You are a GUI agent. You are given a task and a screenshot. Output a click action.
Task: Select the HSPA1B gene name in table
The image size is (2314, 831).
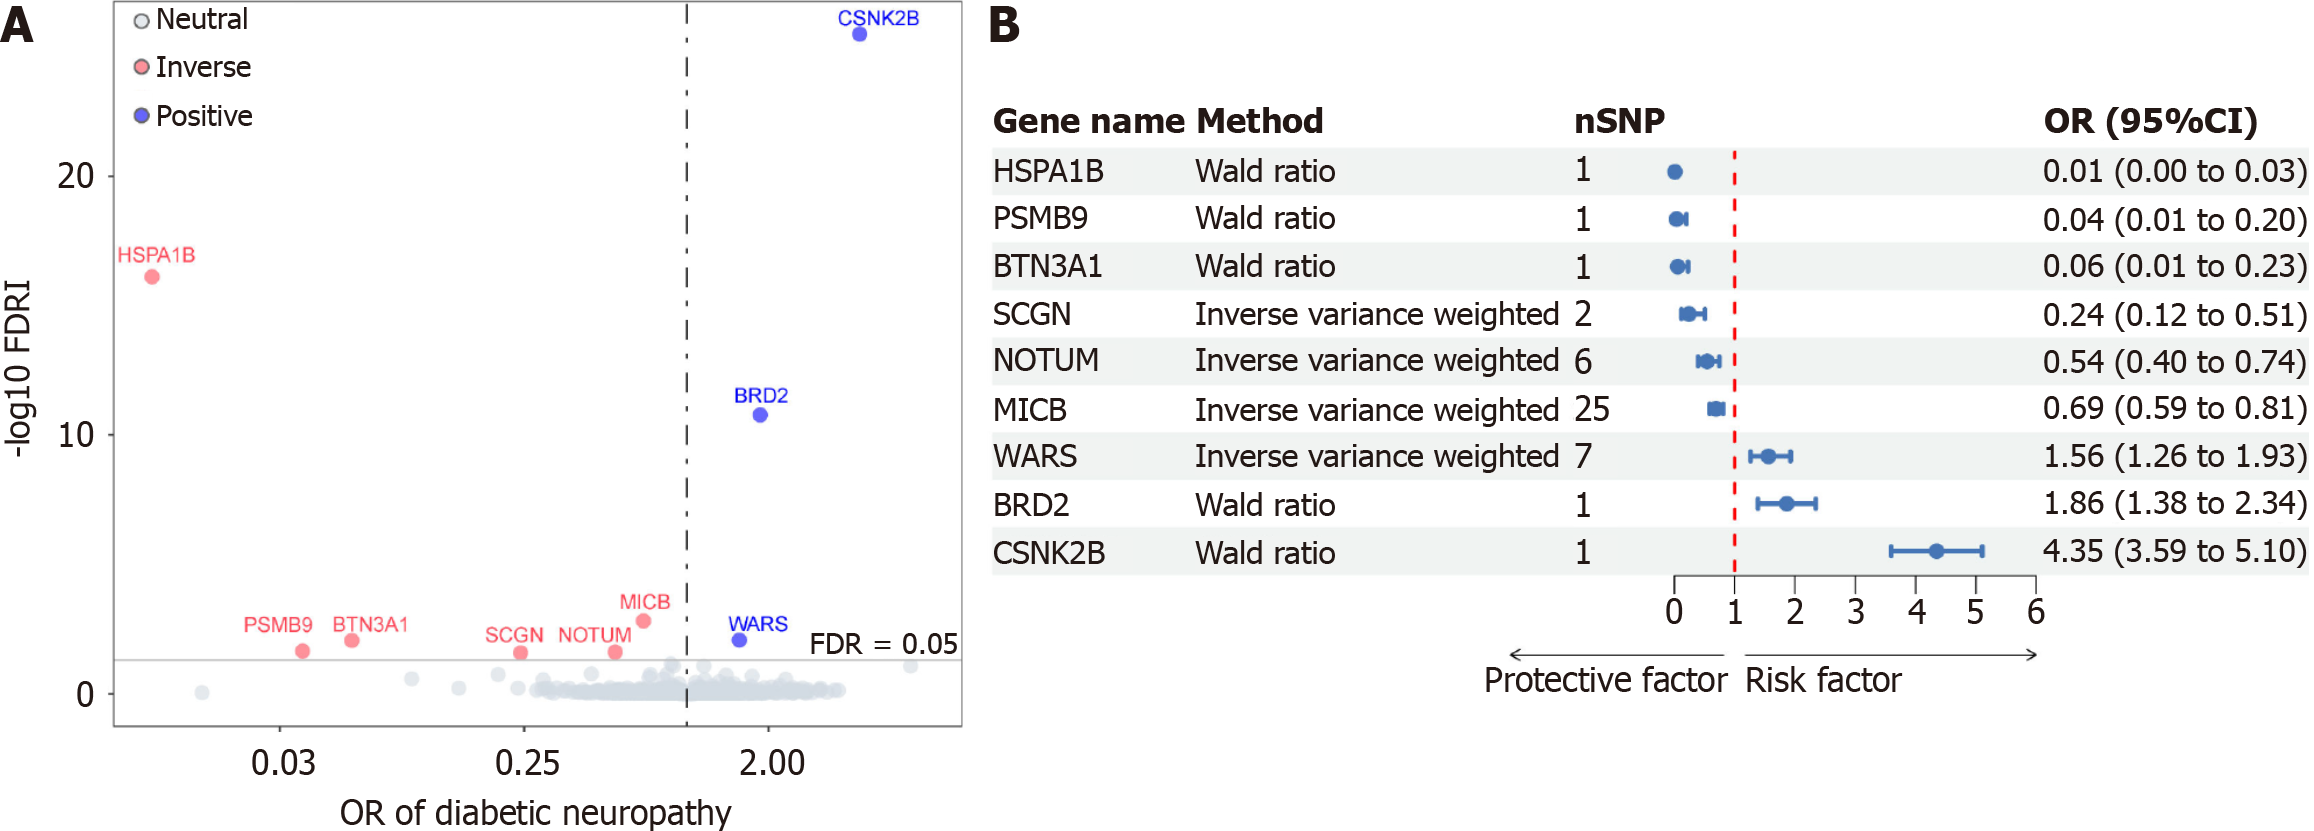1048,171
